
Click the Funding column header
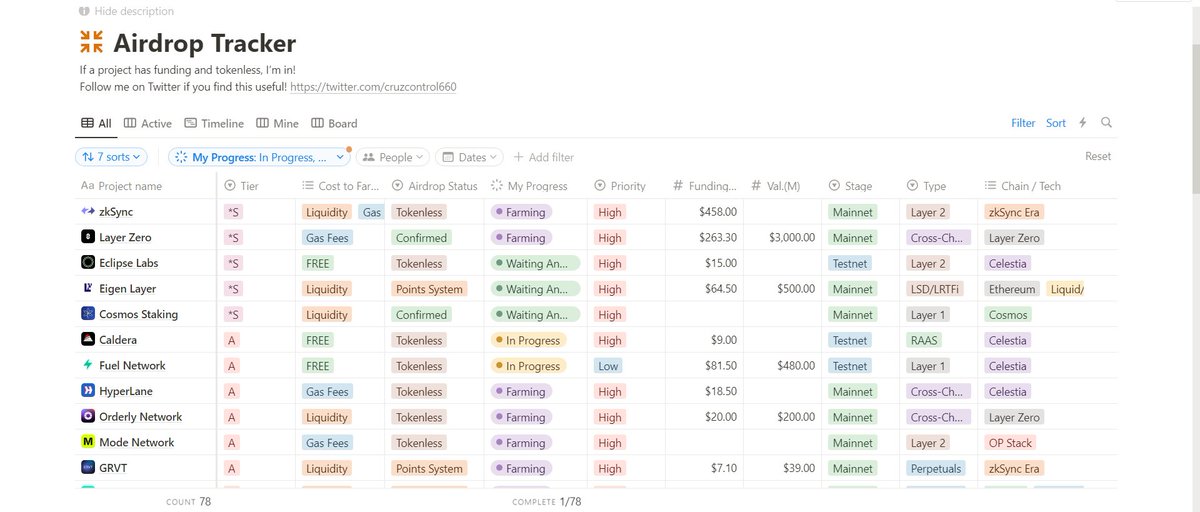point(705,186)
